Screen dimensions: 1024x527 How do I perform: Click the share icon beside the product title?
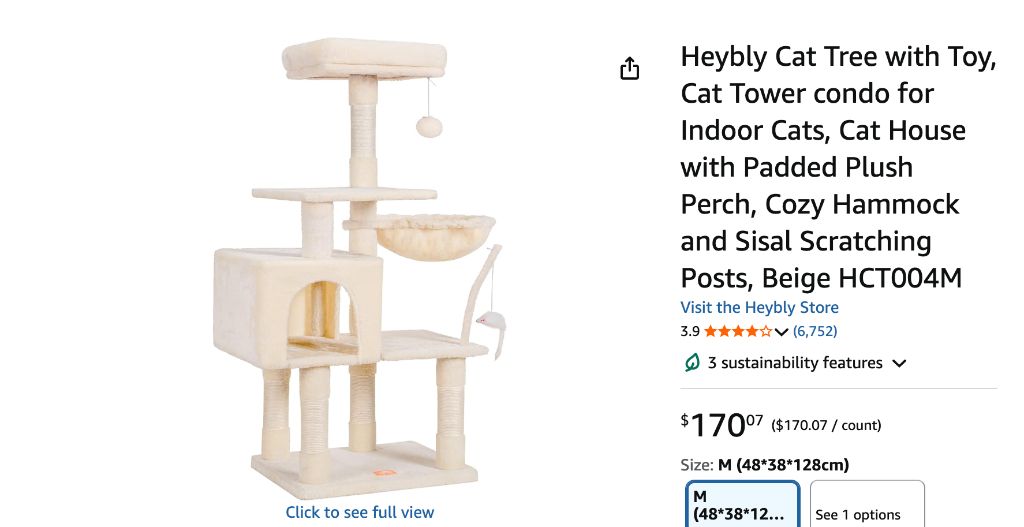pos(629,69)
